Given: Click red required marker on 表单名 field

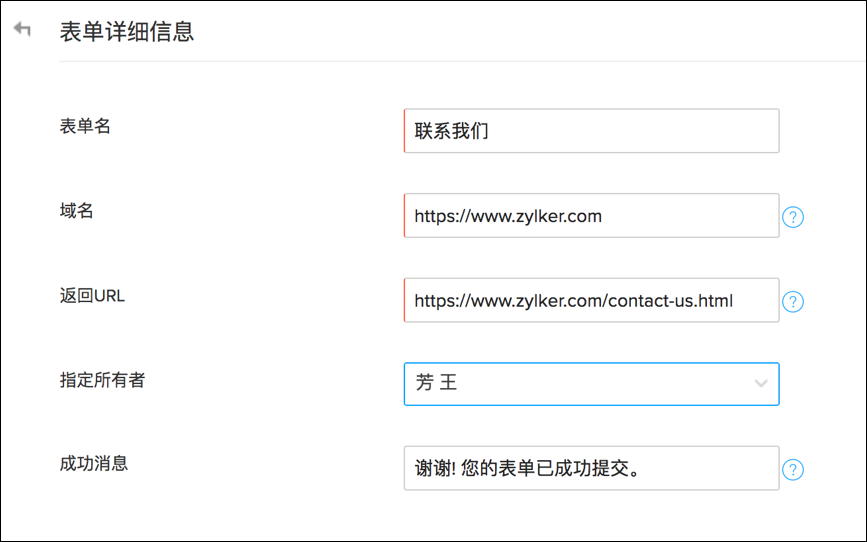Looking at the screenshot, I should [405, 131].
